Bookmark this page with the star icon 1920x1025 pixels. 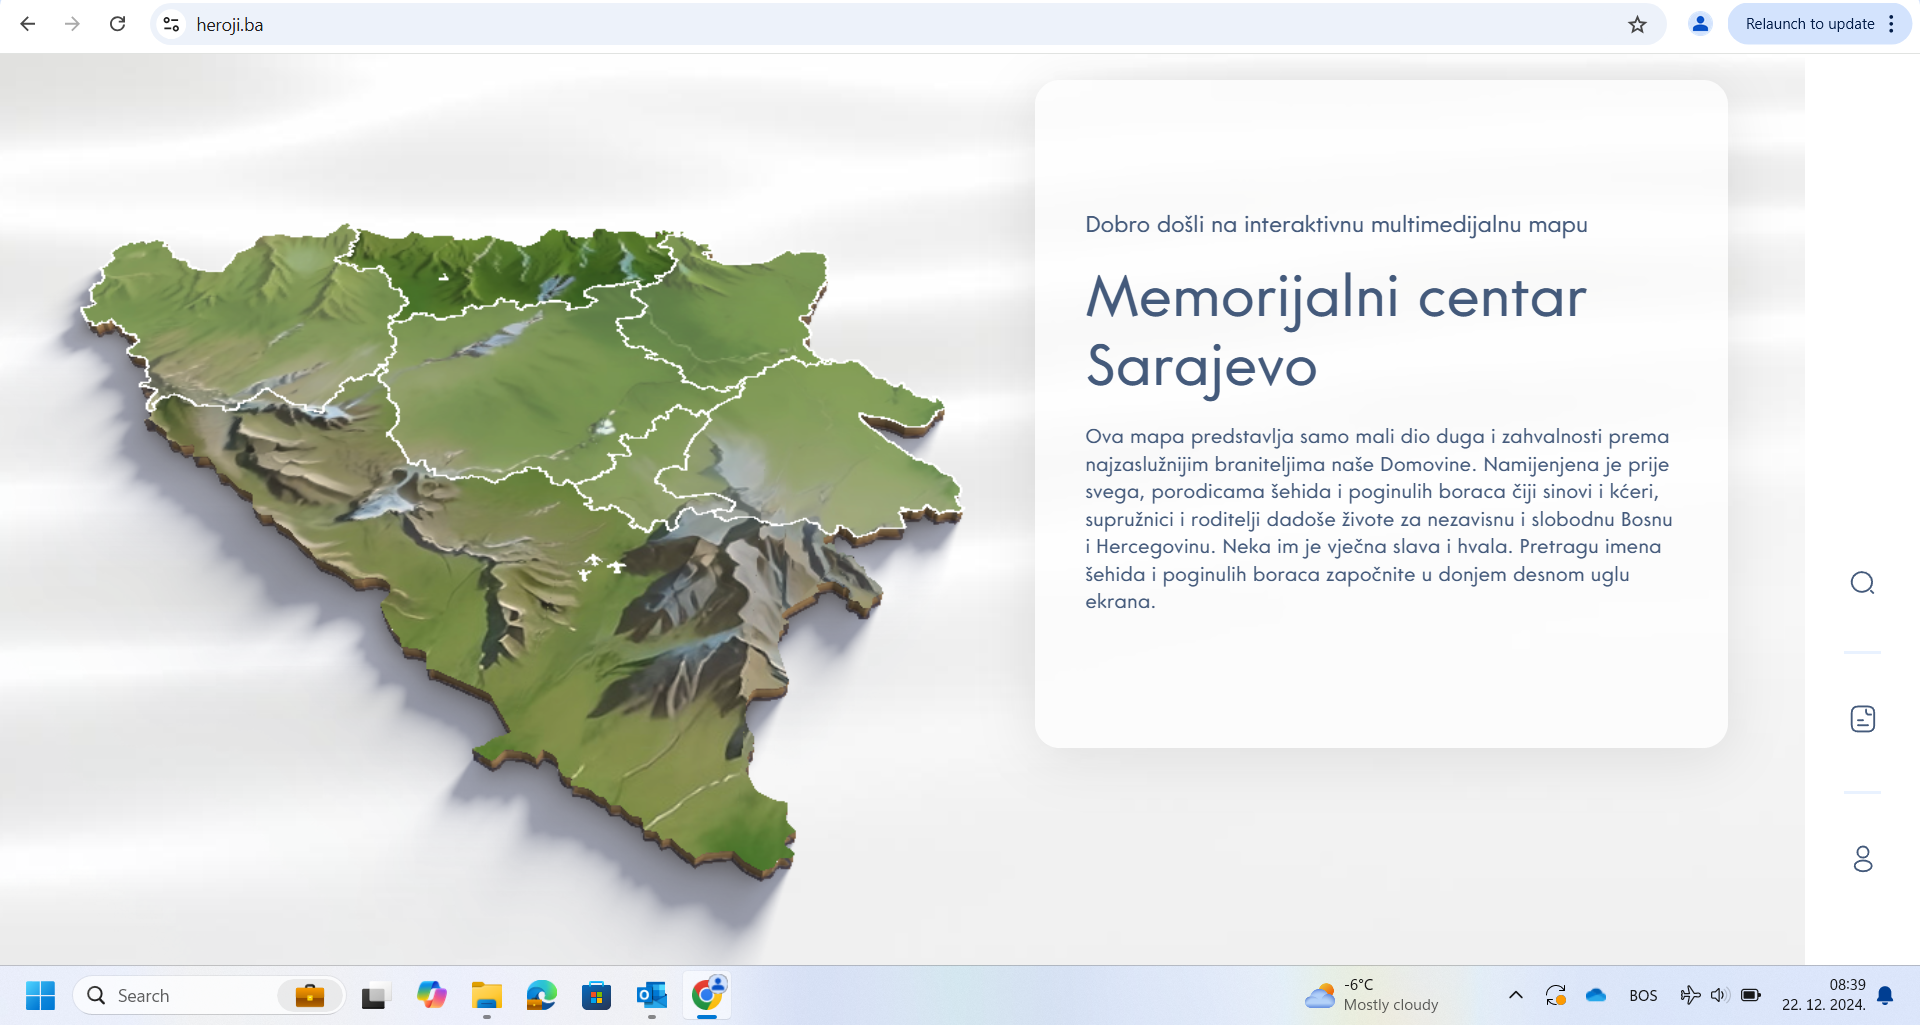point(1637,25)
